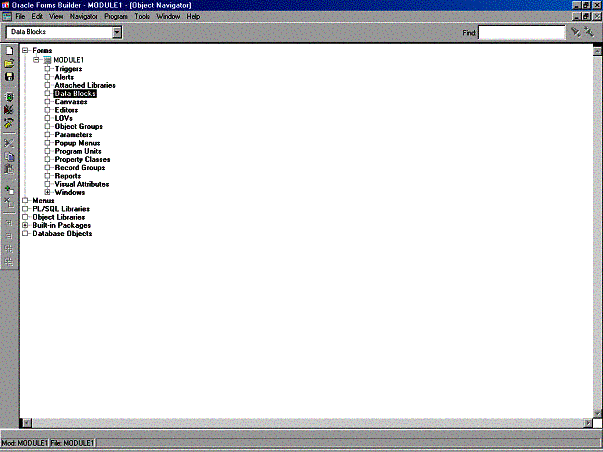Click the Cut scissors icon
The image size is (603, 452).
pyautogui.click(x=9, y=143)
